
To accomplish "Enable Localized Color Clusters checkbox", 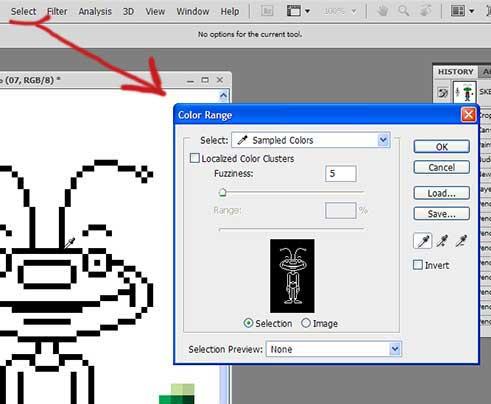I will [x=194, y=158].
